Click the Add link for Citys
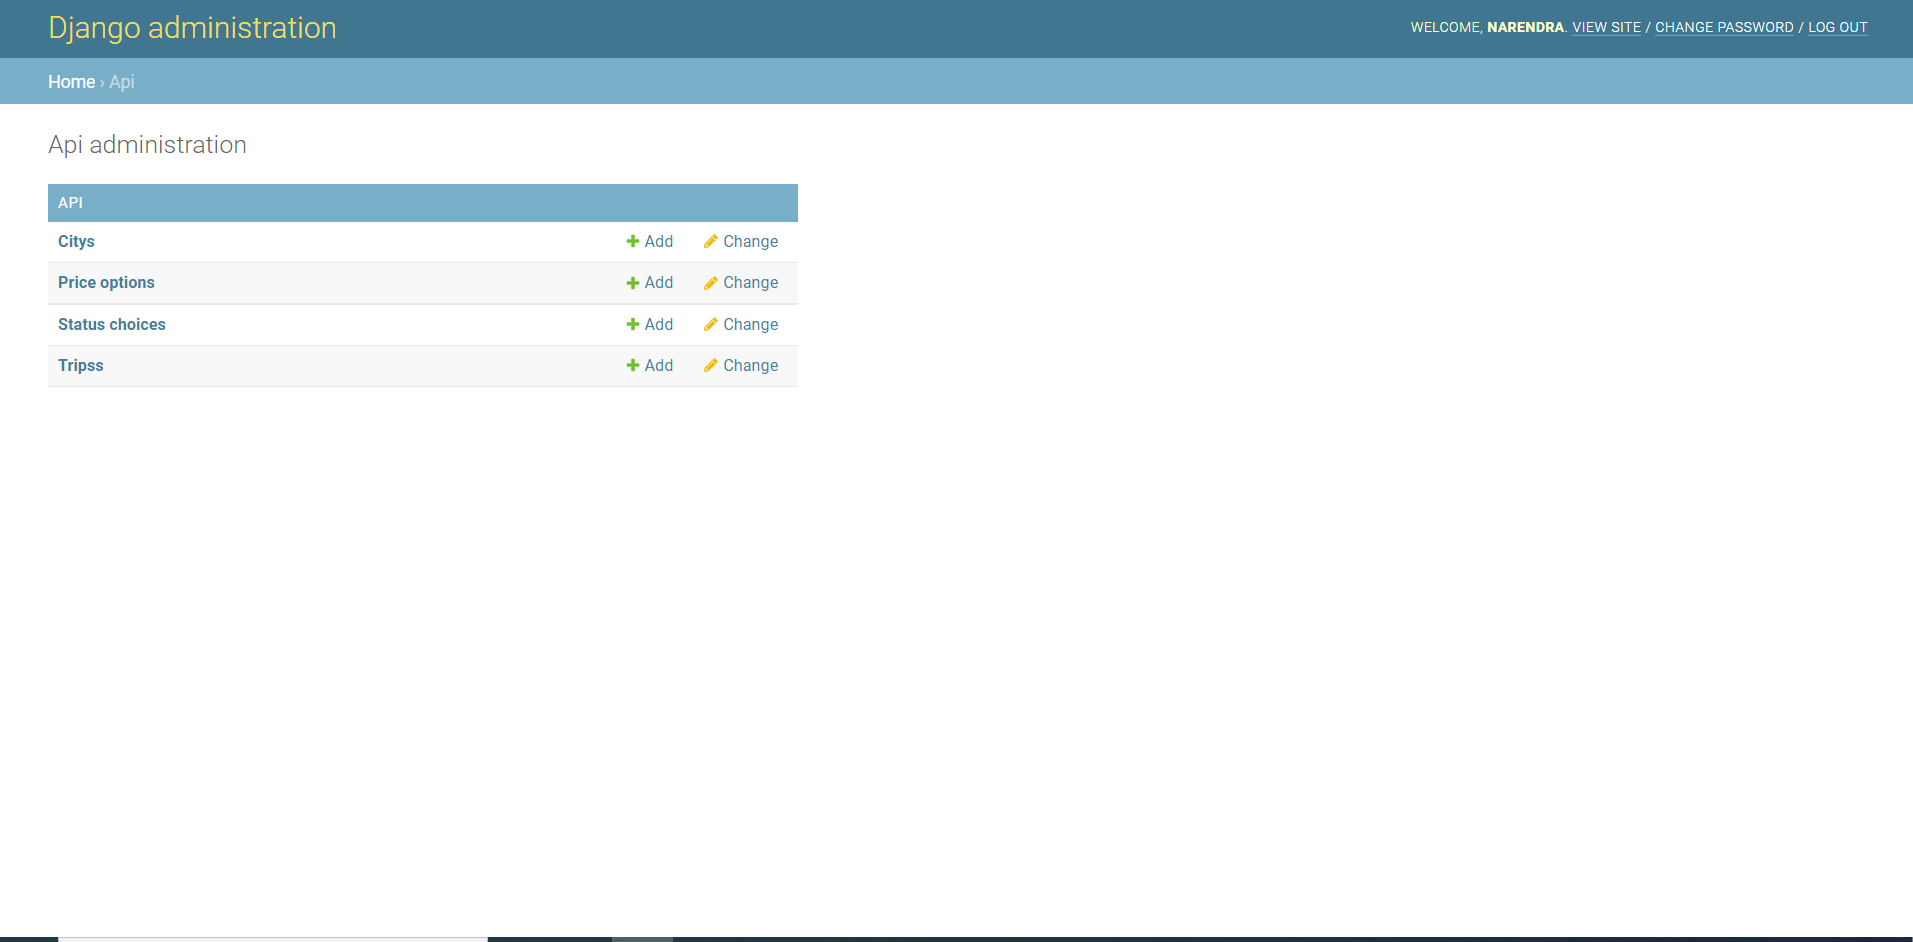The image size is (1913, 942). tap(658, 241)
